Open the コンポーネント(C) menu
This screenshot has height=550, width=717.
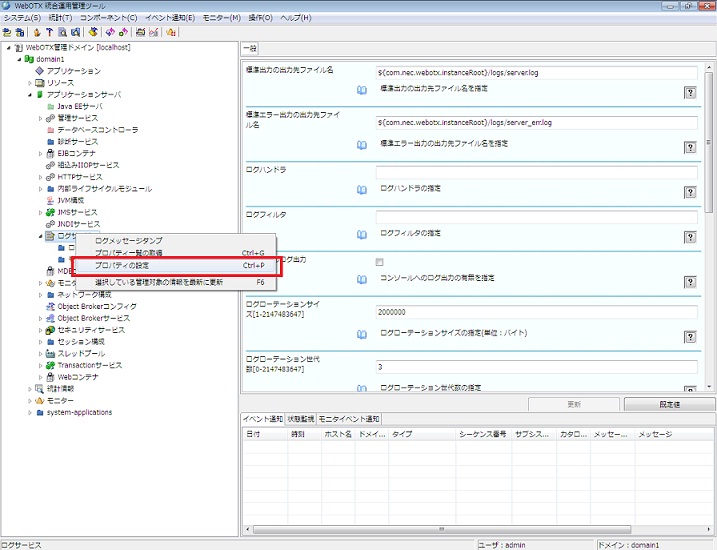[108, 18]
